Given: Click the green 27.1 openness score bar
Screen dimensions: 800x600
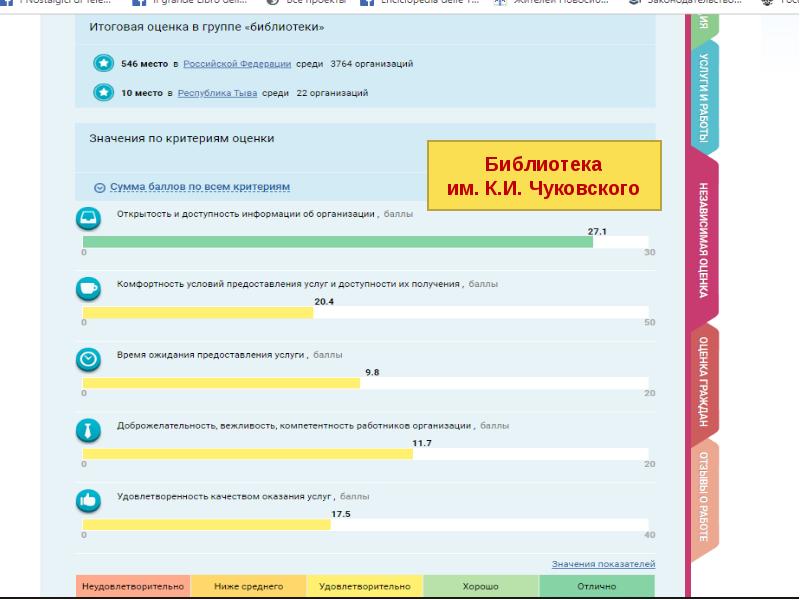Looking at the screenshot, I should tap(337, 241).
